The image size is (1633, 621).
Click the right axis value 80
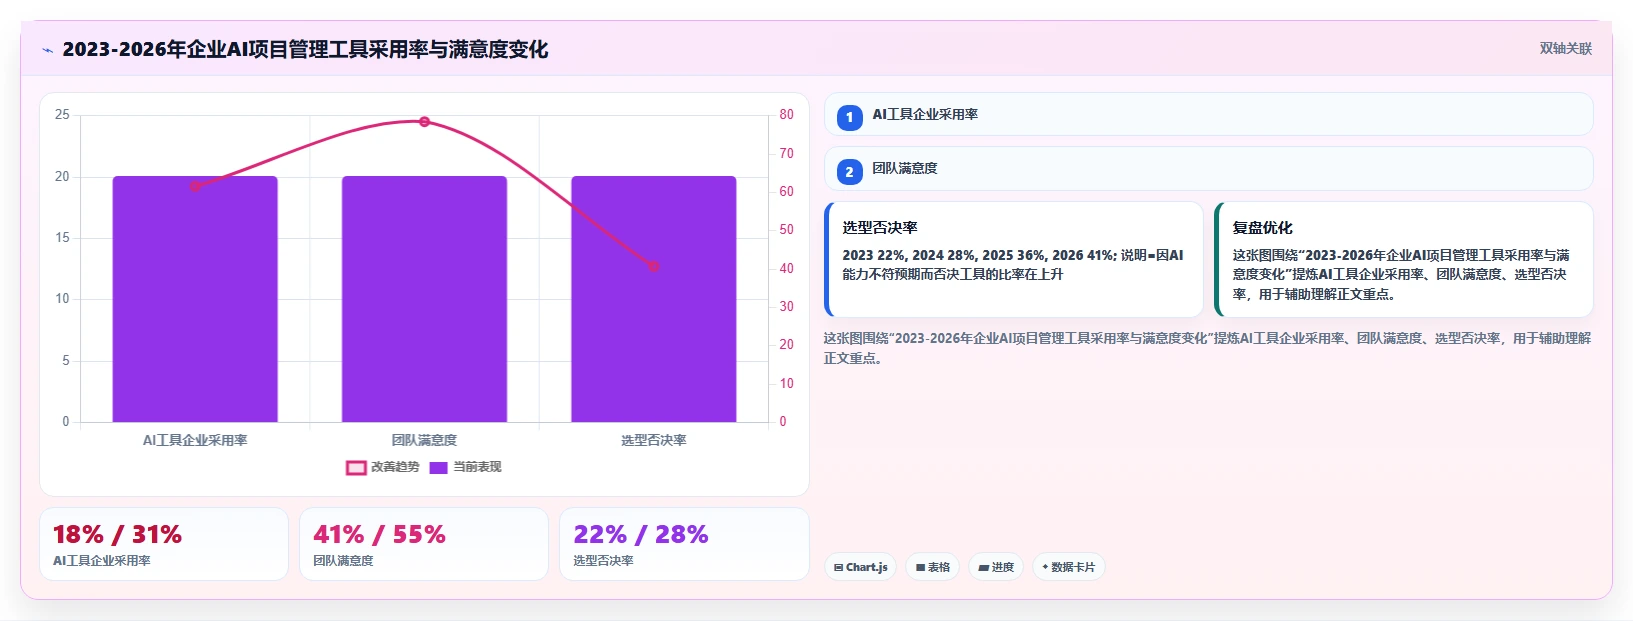[787, 115]
